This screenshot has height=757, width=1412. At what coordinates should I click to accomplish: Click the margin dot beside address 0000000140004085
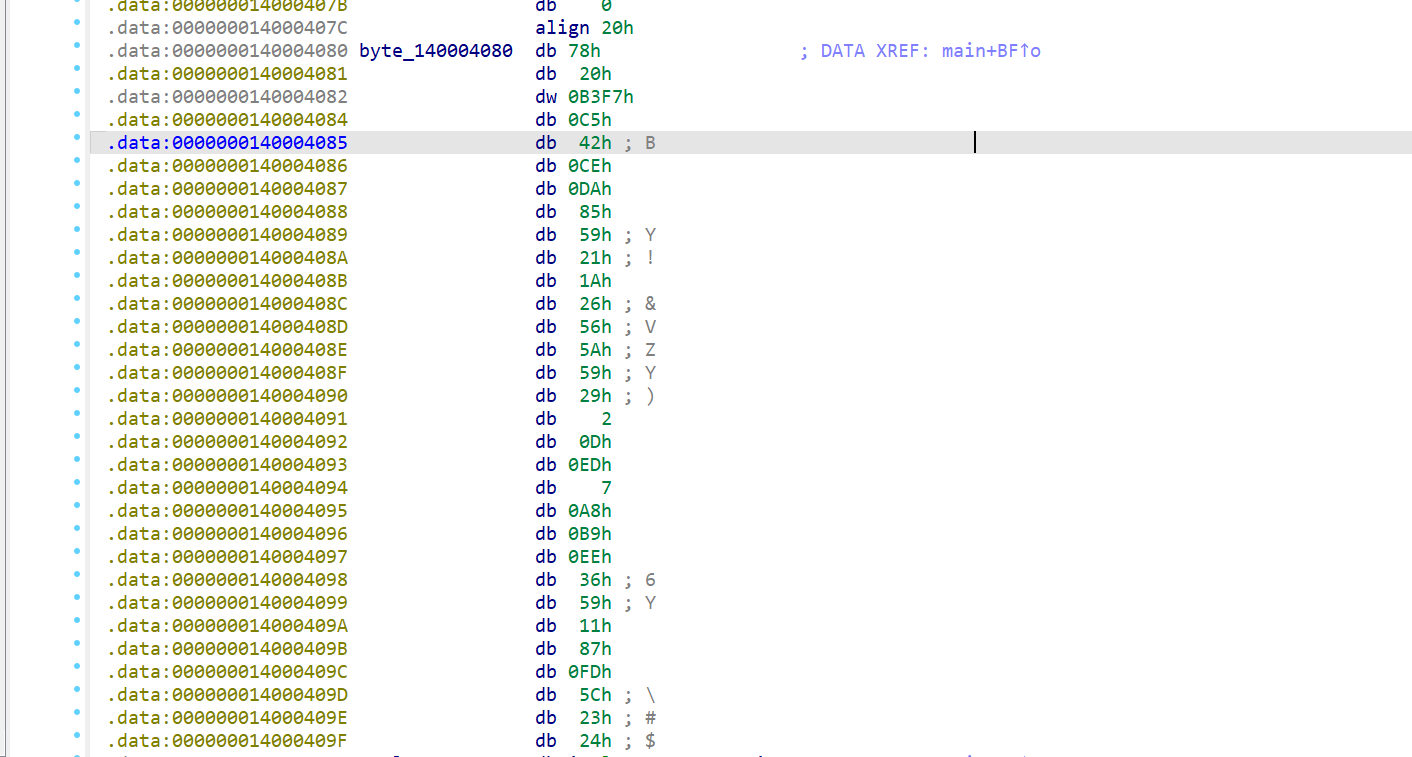[78, 142]
